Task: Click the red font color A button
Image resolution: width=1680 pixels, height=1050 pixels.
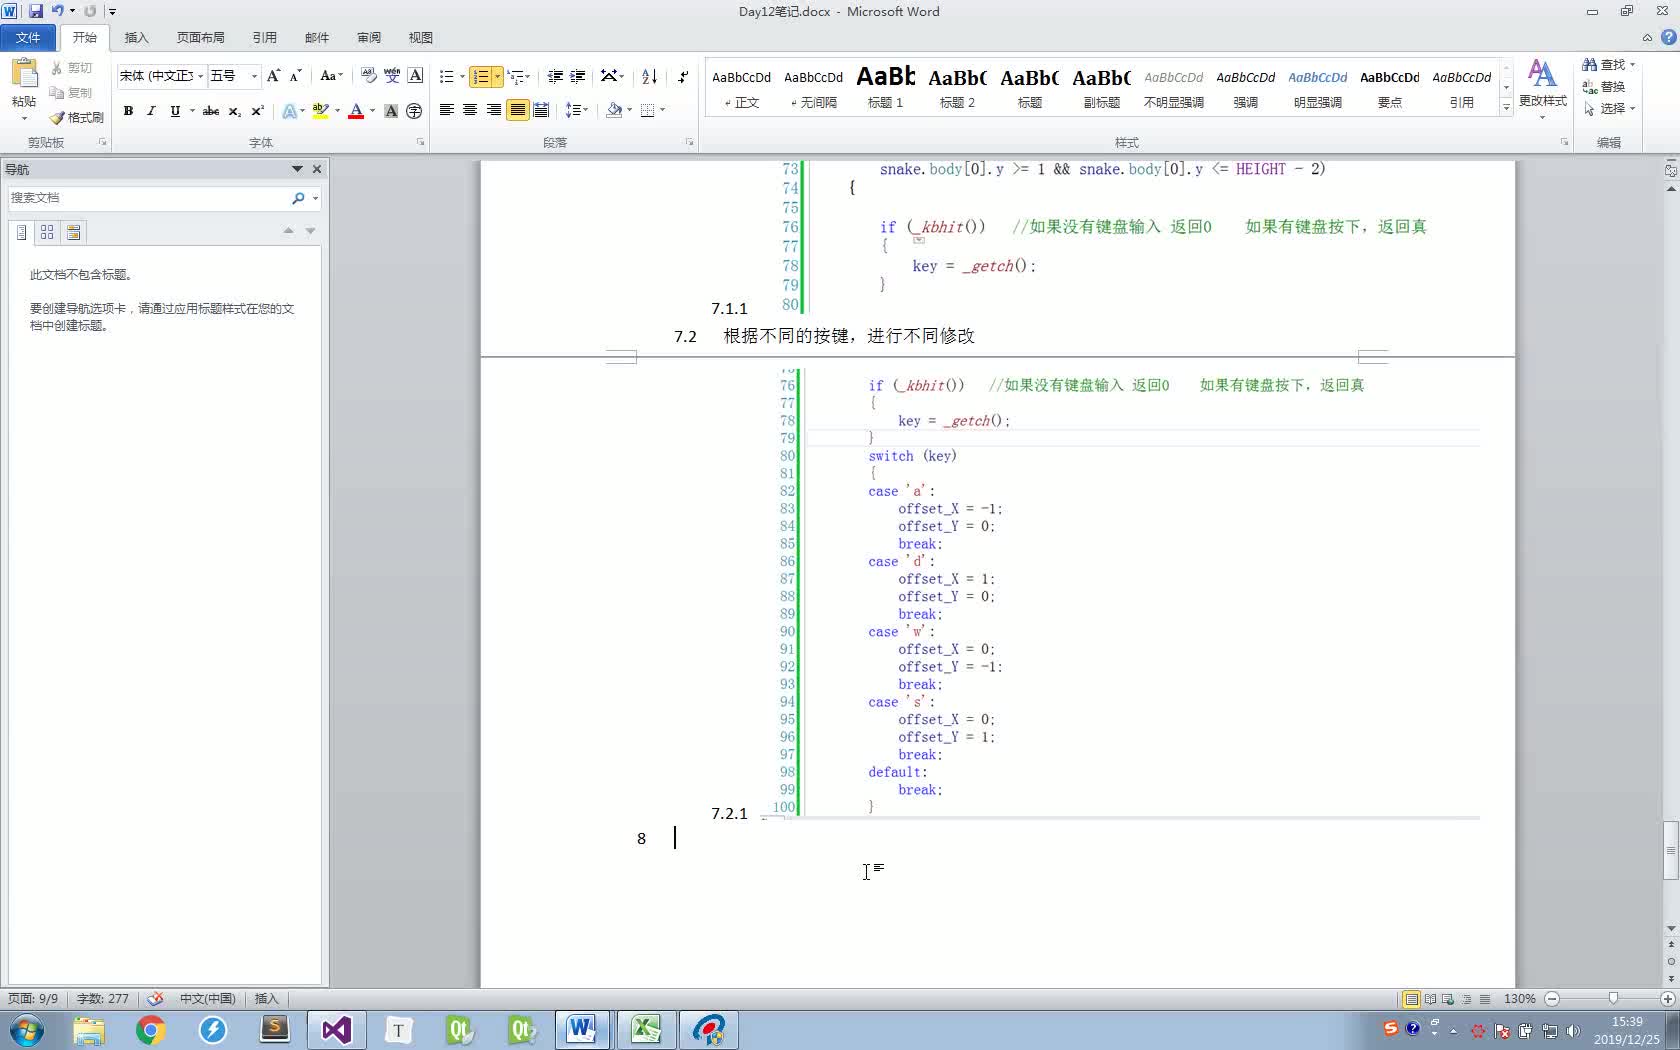Action: 355,111
